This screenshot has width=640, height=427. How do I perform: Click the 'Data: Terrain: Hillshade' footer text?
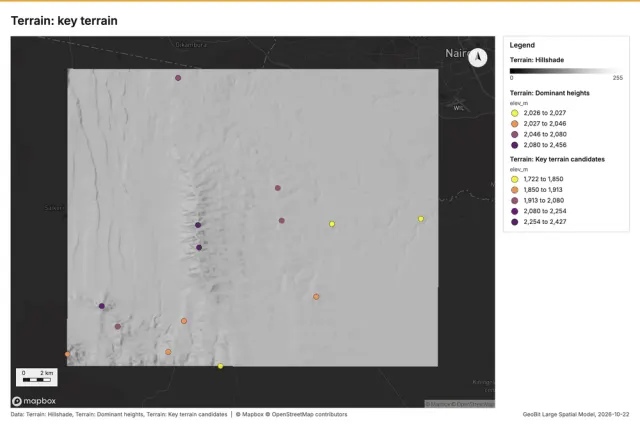pos(42,414)
